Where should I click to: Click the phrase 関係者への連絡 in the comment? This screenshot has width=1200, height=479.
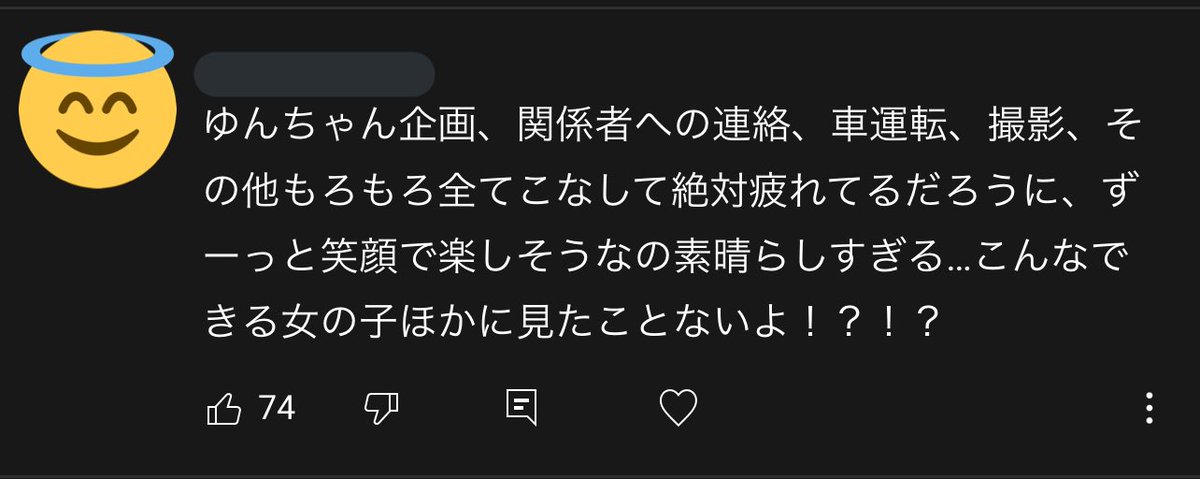pyautogui.click(x=652, y=127)
